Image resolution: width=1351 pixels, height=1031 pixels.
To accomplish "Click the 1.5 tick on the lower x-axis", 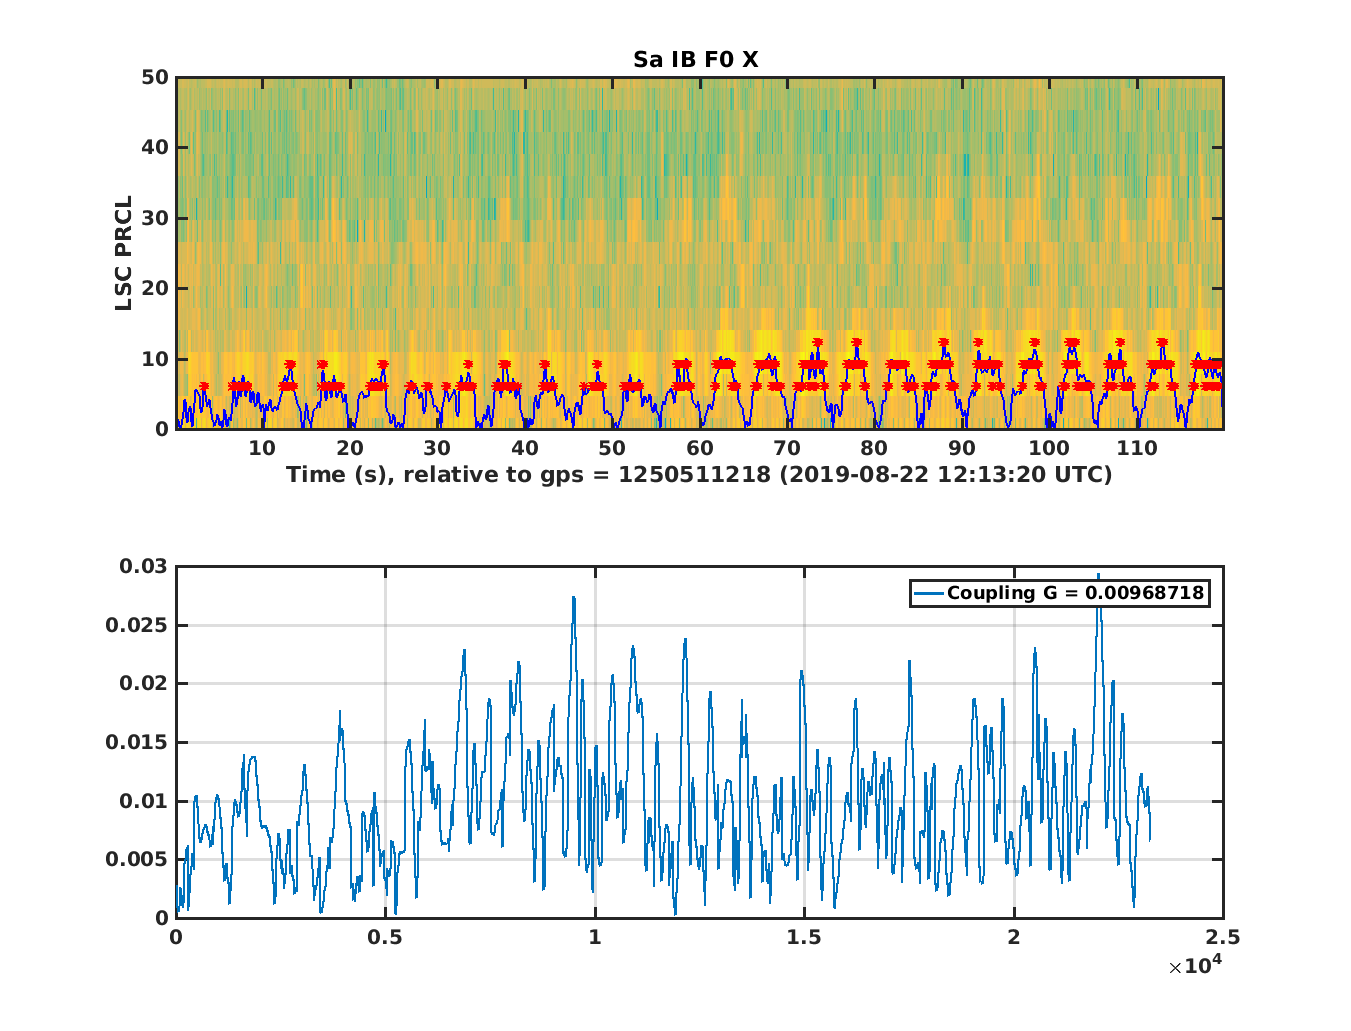I will (x=804, y=937).
